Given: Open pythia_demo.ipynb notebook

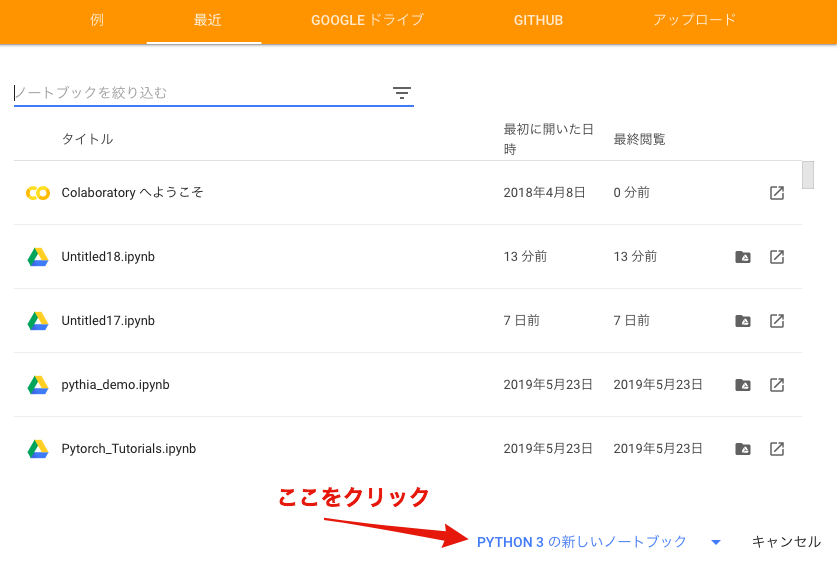Looking at the screenshot, I should tap(115, 385).
